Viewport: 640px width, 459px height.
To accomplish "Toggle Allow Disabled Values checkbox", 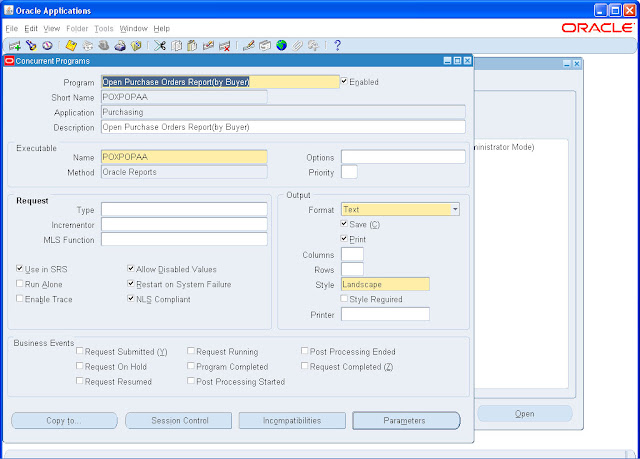I will [131, 268].
